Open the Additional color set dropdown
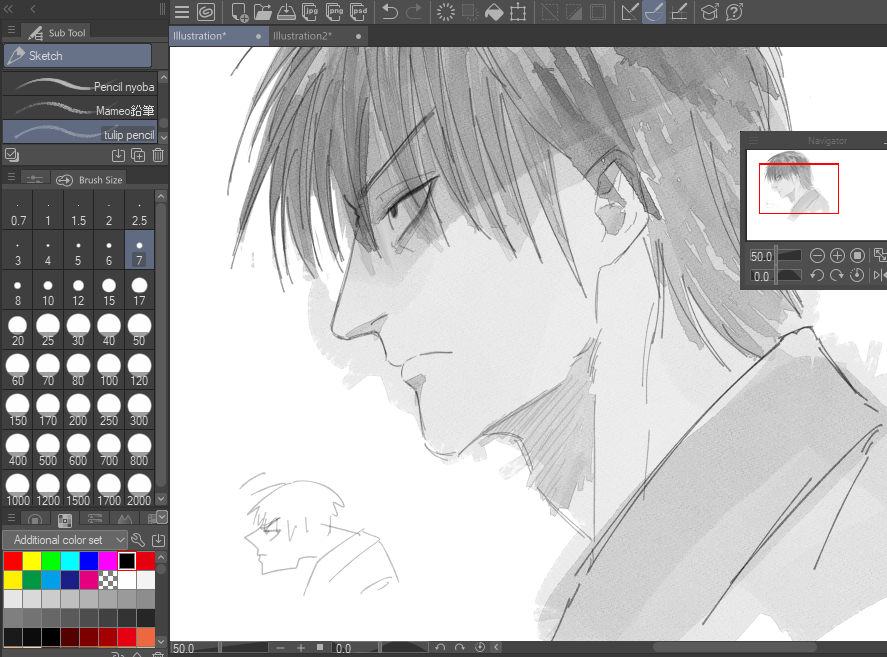 tap(63, 539)
